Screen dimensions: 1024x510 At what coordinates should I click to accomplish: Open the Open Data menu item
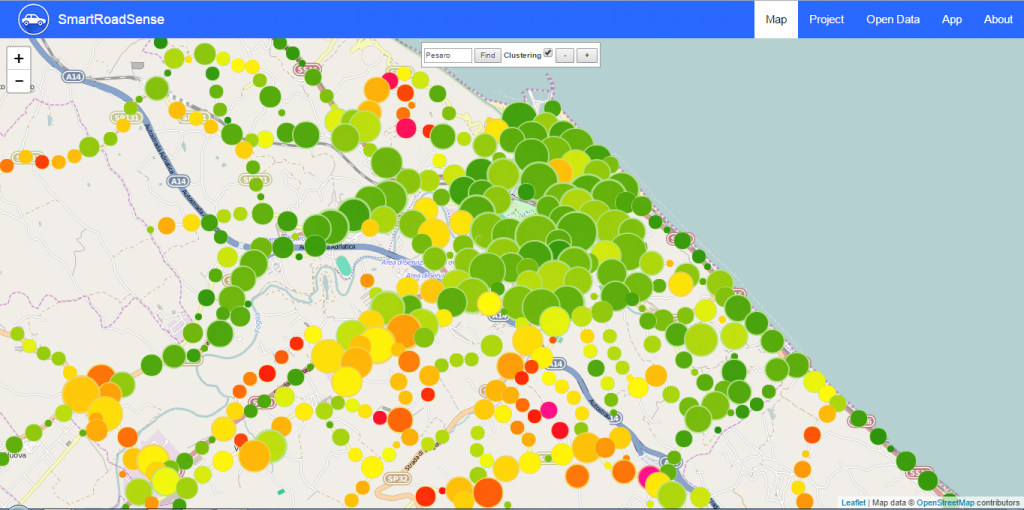[x=893, y=20]
